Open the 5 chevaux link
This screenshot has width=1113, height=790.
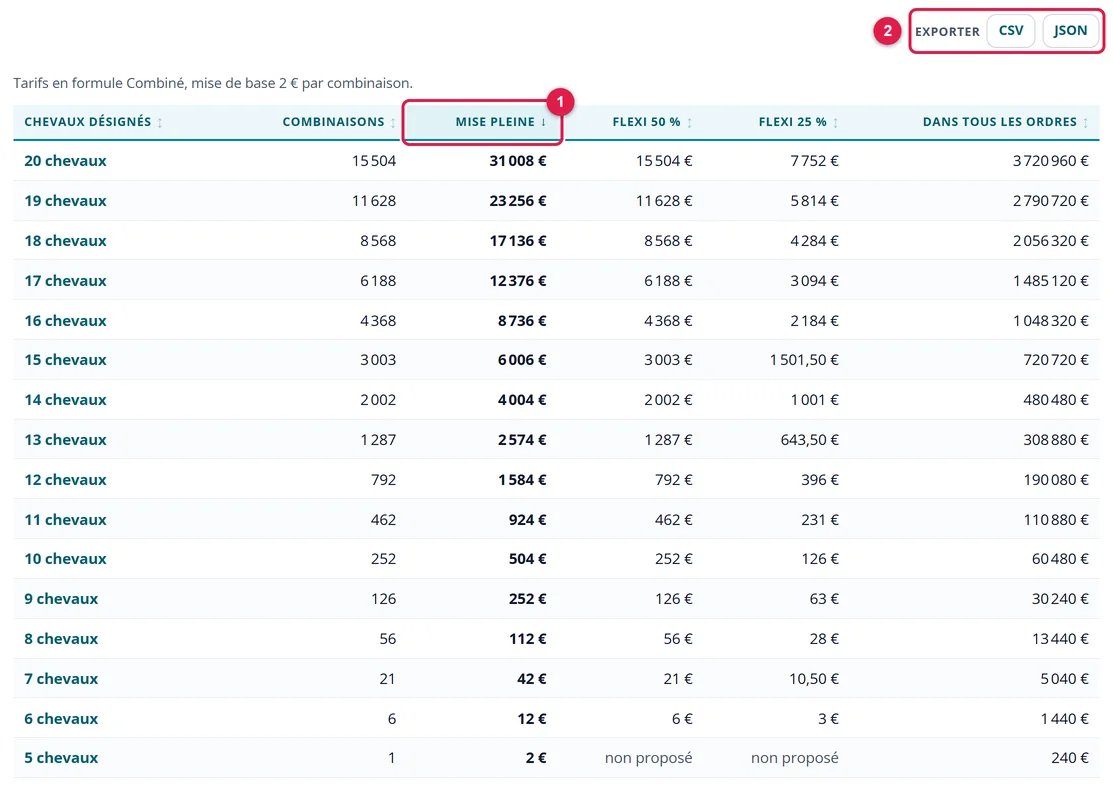pos(61,758)
